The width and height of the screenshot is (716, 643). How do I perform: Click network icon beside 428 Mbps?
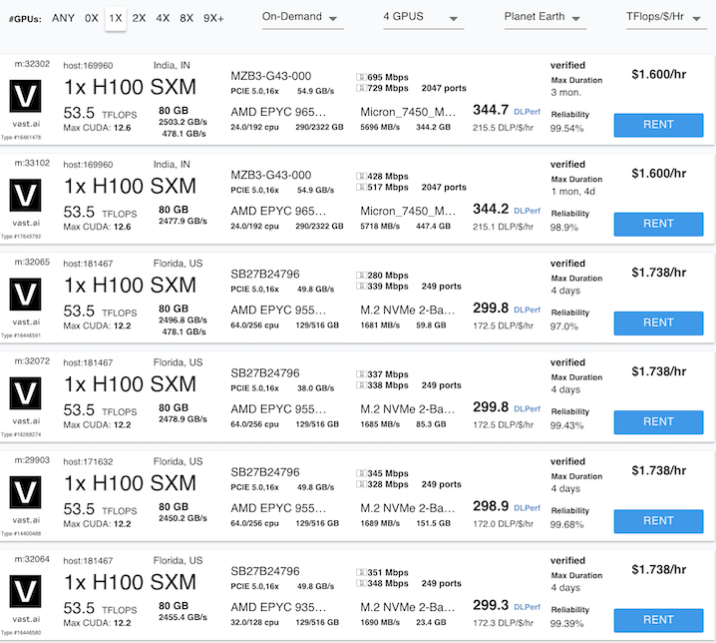pyautogui.click(x=361, y=176)
